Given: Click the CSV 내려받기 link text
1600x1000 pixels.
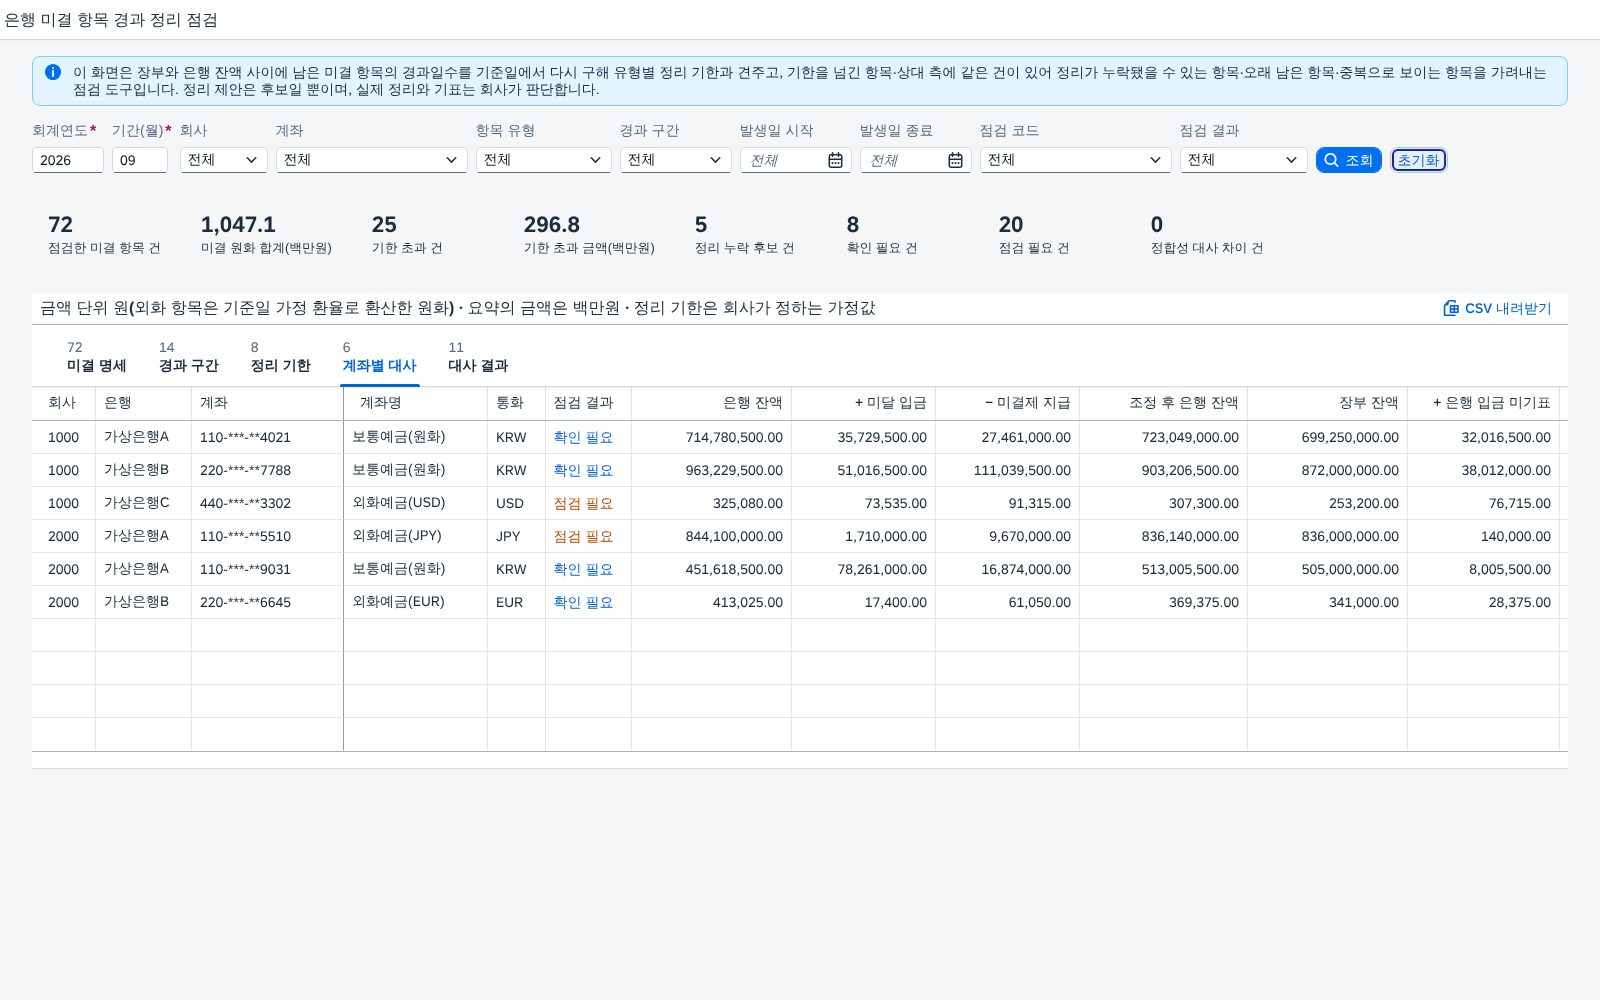Looking at the screenshot, I should coord(1508,309).
